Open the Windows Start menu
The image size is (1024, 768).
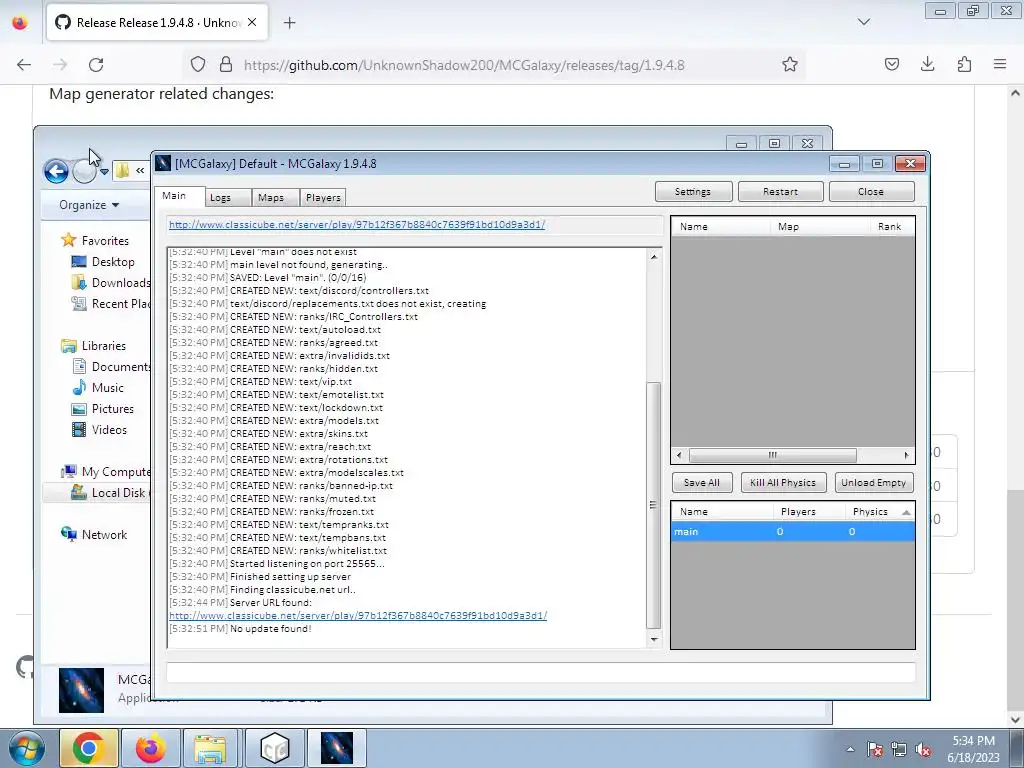coord(26,748)
